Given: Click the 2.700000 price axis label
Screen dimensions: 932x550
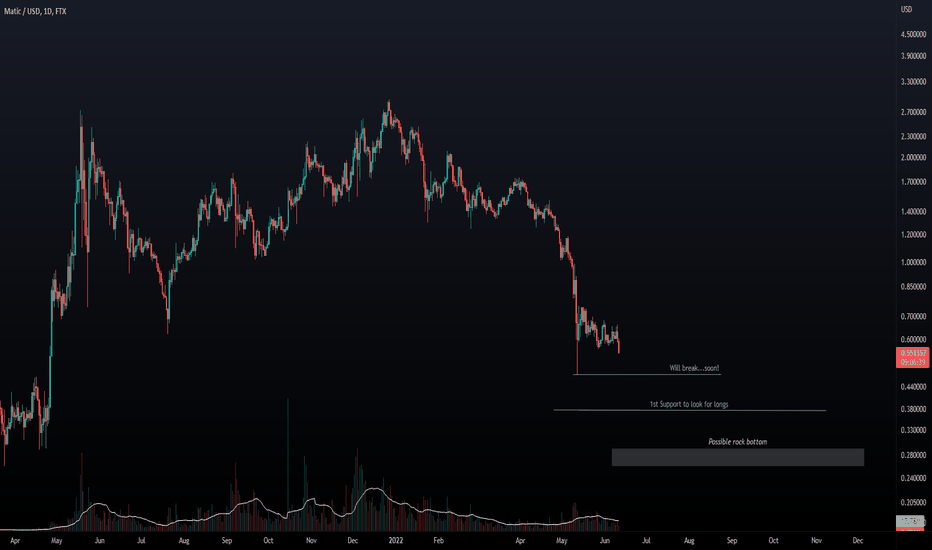Looking at the screenshot, I should point(913,112).
